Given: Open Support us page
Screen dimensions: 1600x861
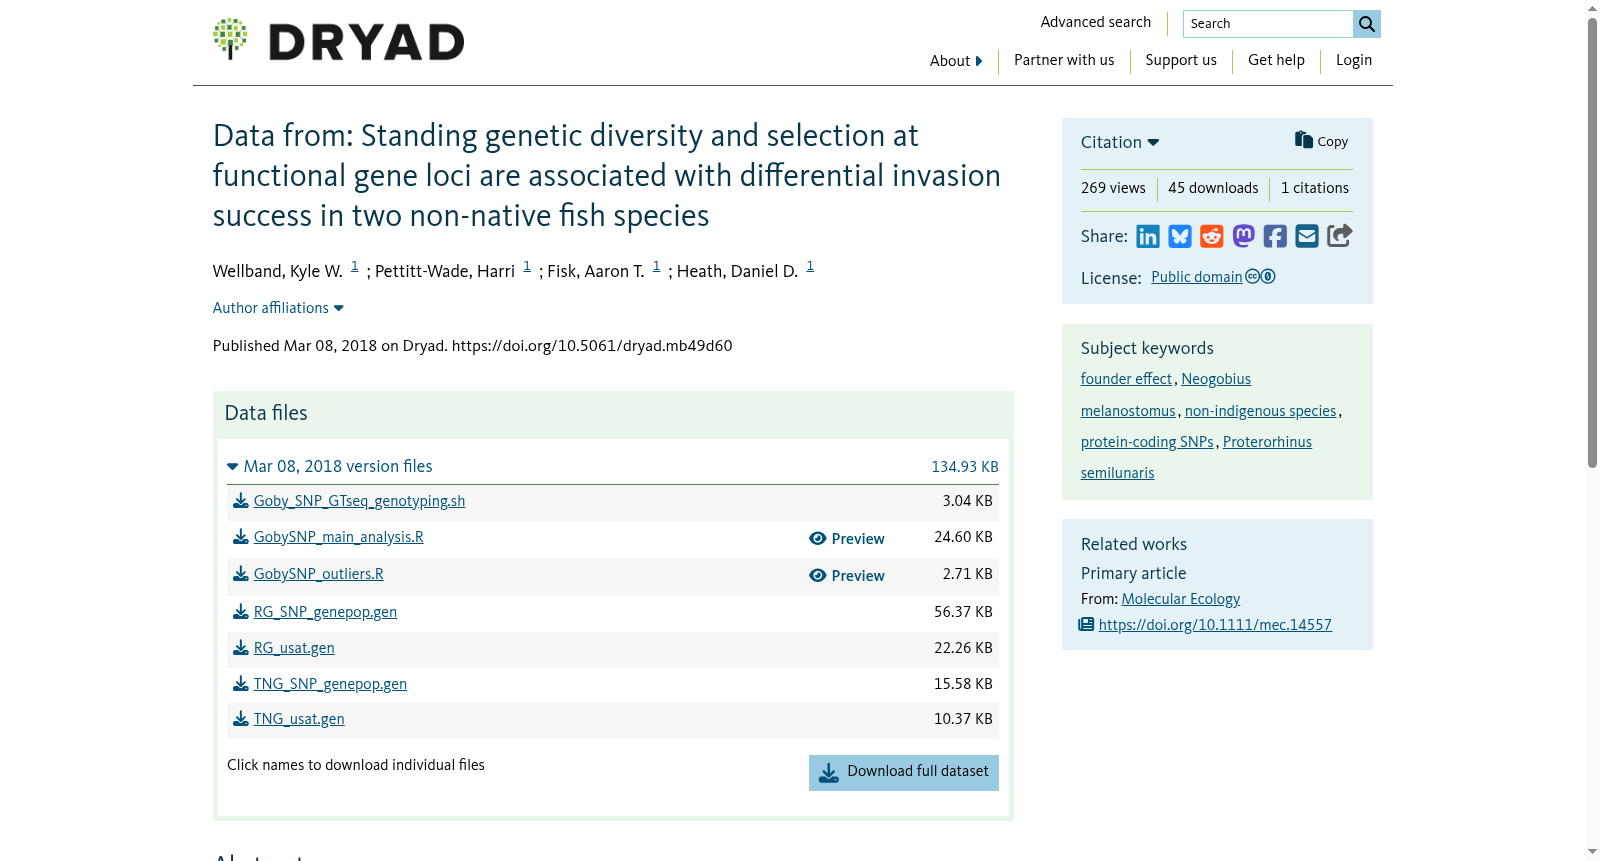Looking at the screenshot, I should point(1181,60).
